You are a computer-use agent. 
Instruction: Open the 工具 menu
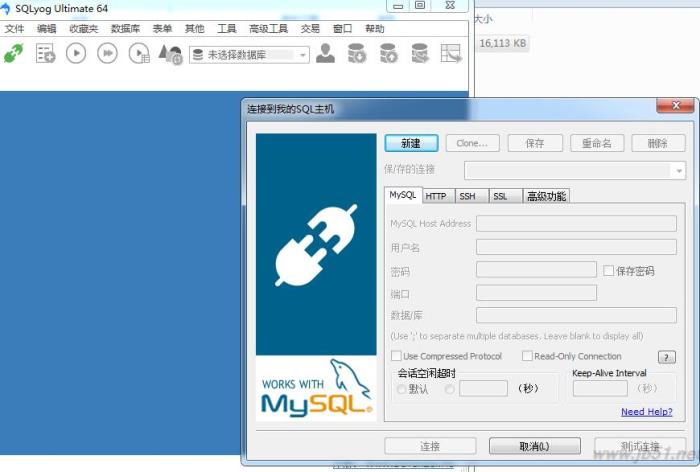tap(227, 29)
